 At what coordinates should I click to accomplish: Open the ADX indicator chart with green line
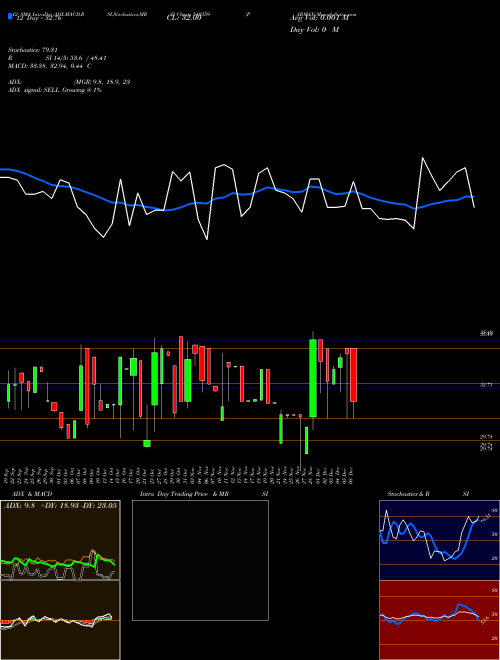pyautogui.click(x=60, y=540)
